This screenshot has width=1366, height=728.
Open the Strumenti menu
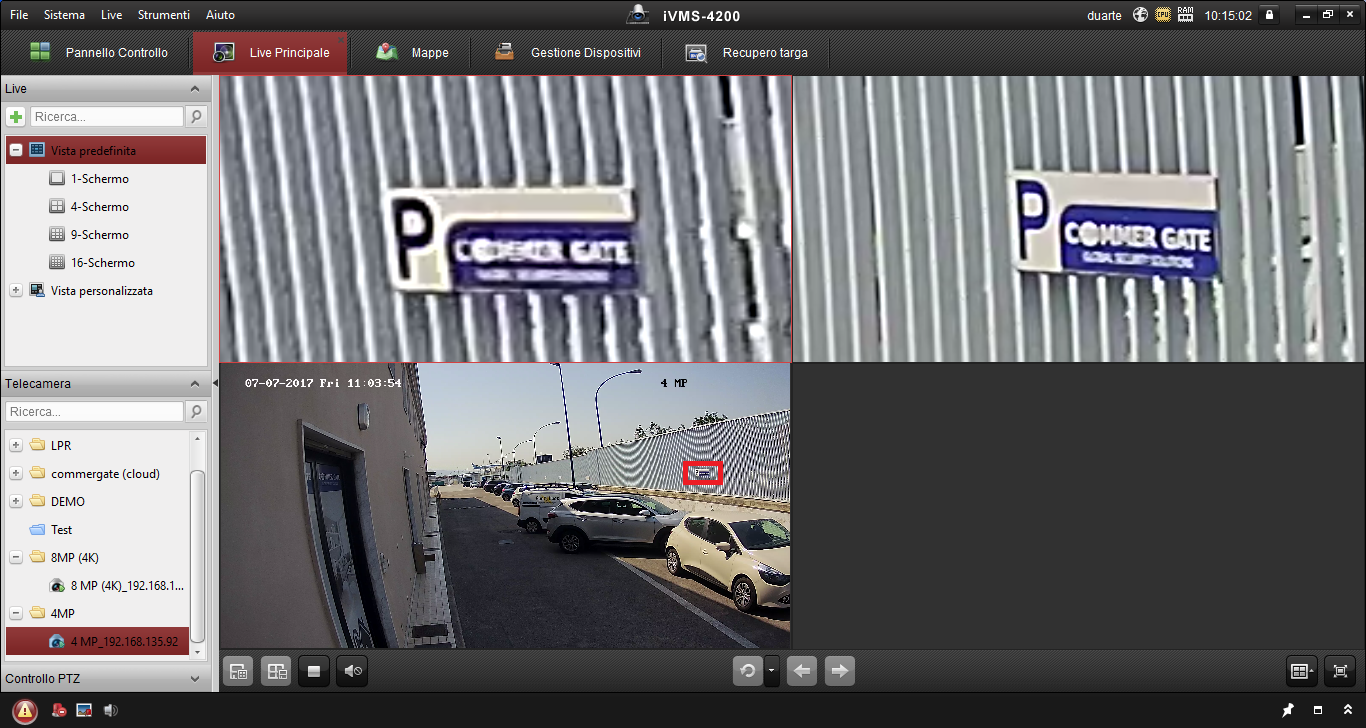(164, 15)
